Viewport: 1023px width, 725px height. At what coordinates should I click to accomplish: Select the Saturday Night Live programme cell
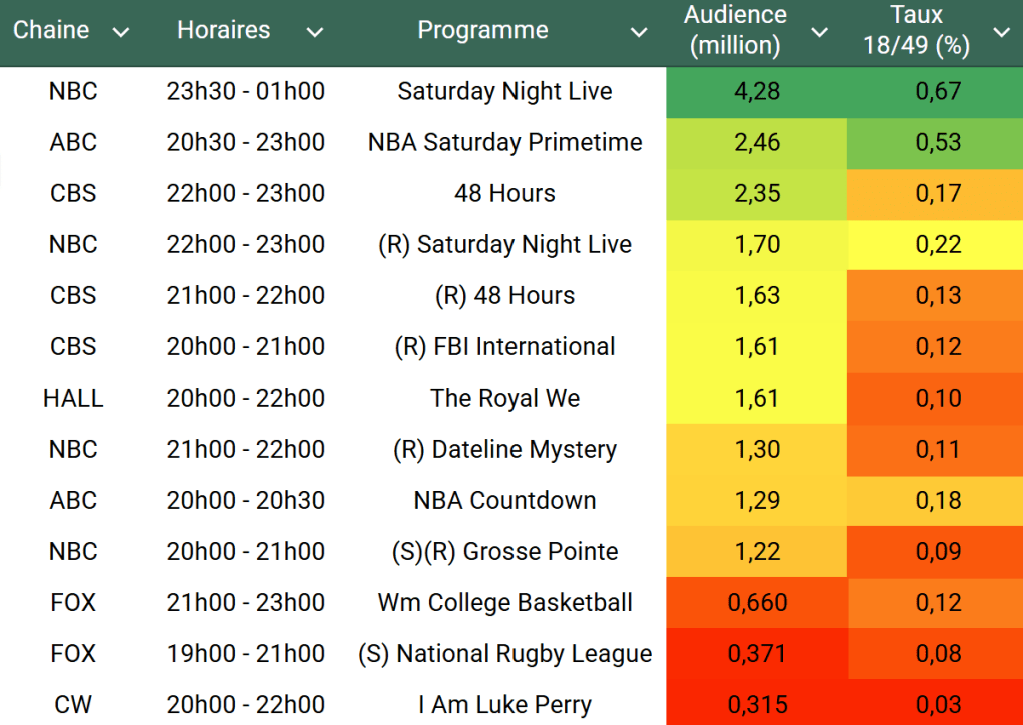pyautogui.click(x=505, y=91)
